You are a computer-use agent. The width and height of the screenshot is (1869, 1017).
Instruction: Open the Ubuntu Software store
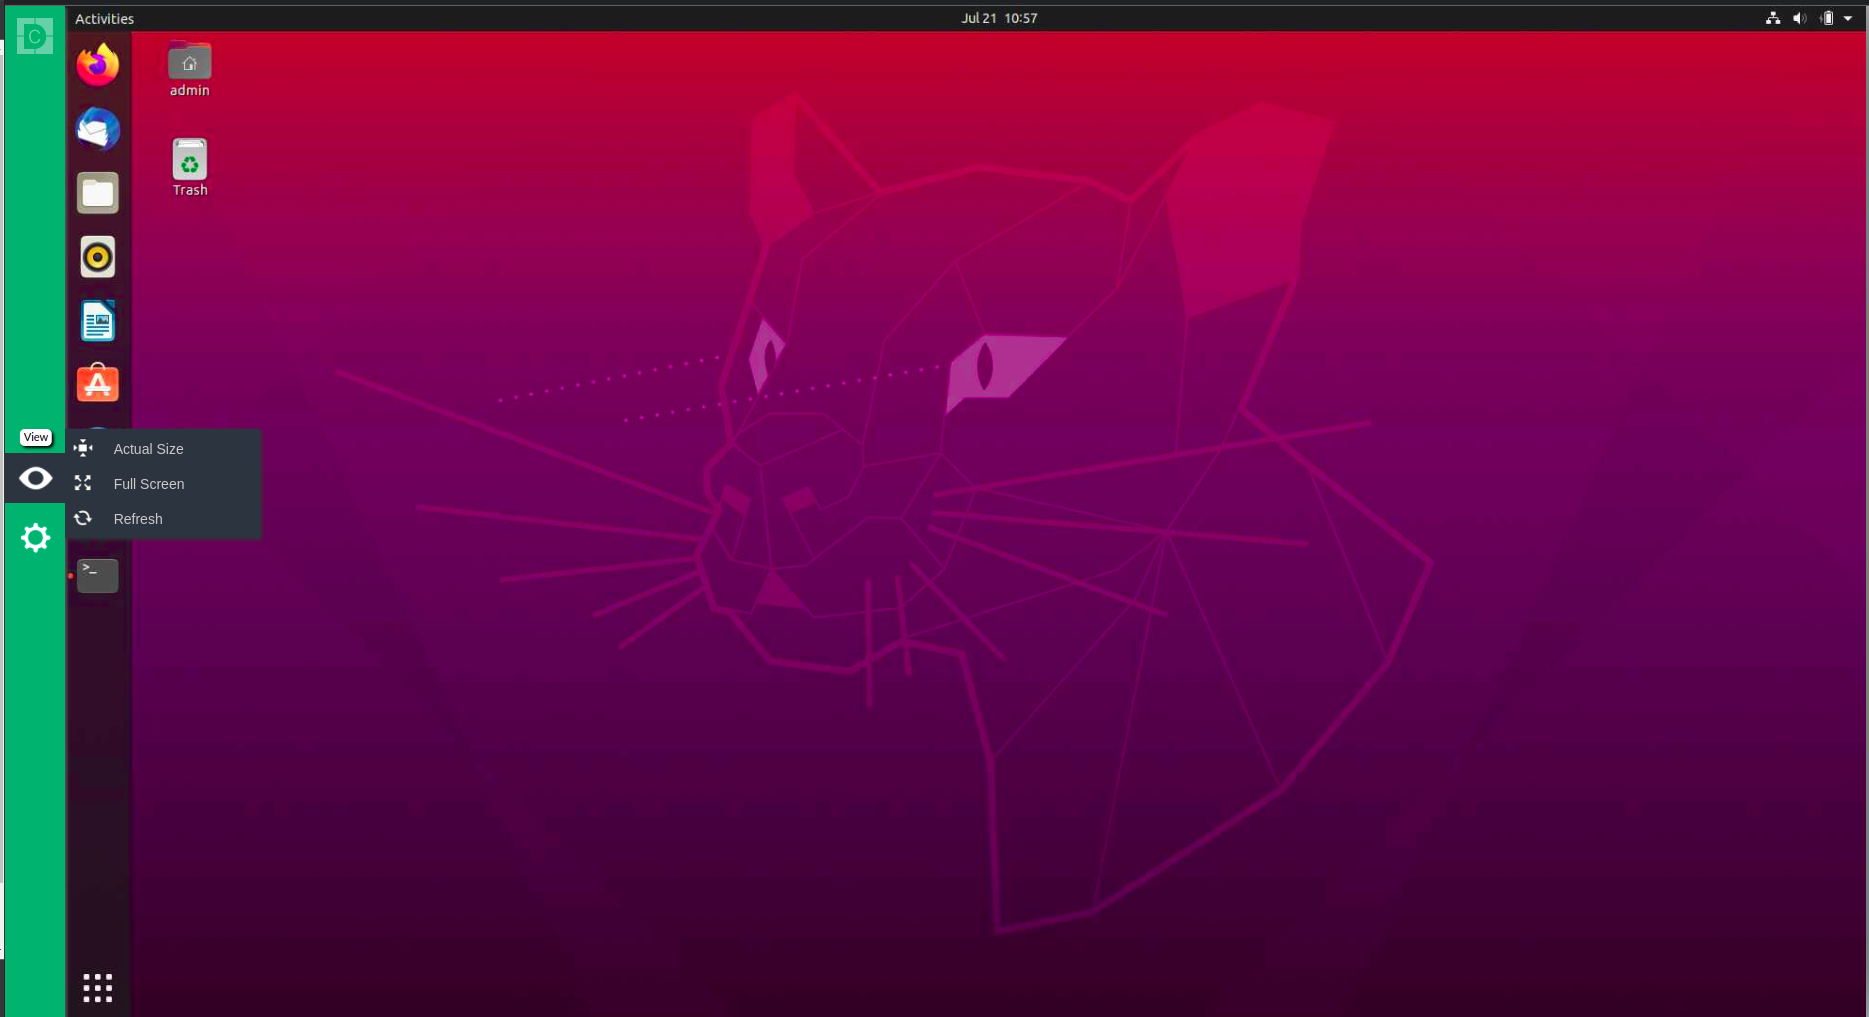[96, 383]
